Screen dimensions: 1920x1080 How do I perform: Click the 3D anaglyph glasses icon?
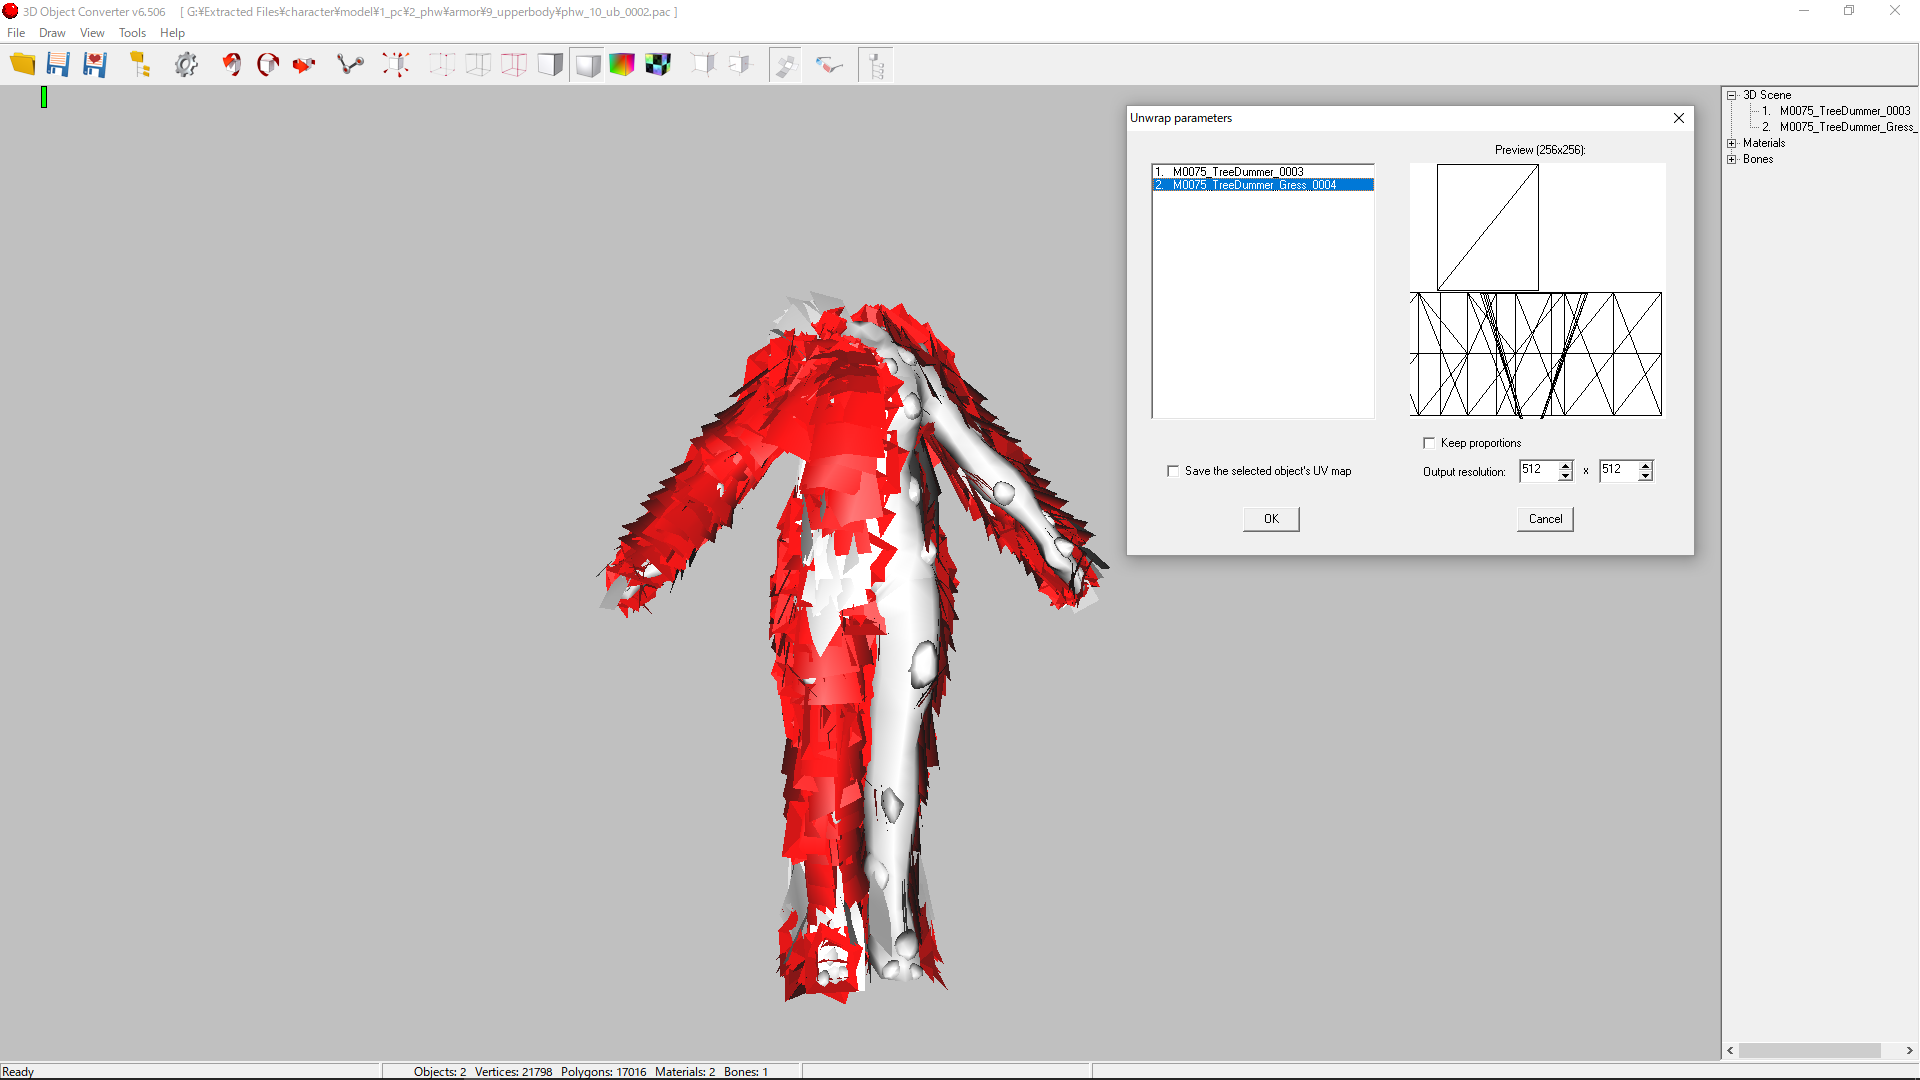pyautogui.click(x=829, y=65)
